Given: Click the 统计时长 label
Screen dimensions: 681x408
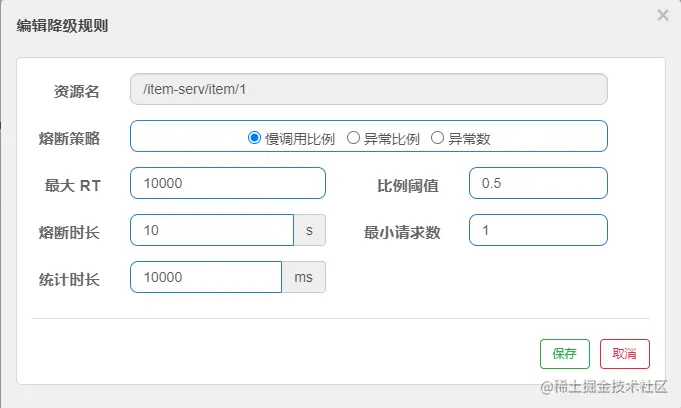Looking at the screenshot, I should pyautogui.click(x=69, y=279).
